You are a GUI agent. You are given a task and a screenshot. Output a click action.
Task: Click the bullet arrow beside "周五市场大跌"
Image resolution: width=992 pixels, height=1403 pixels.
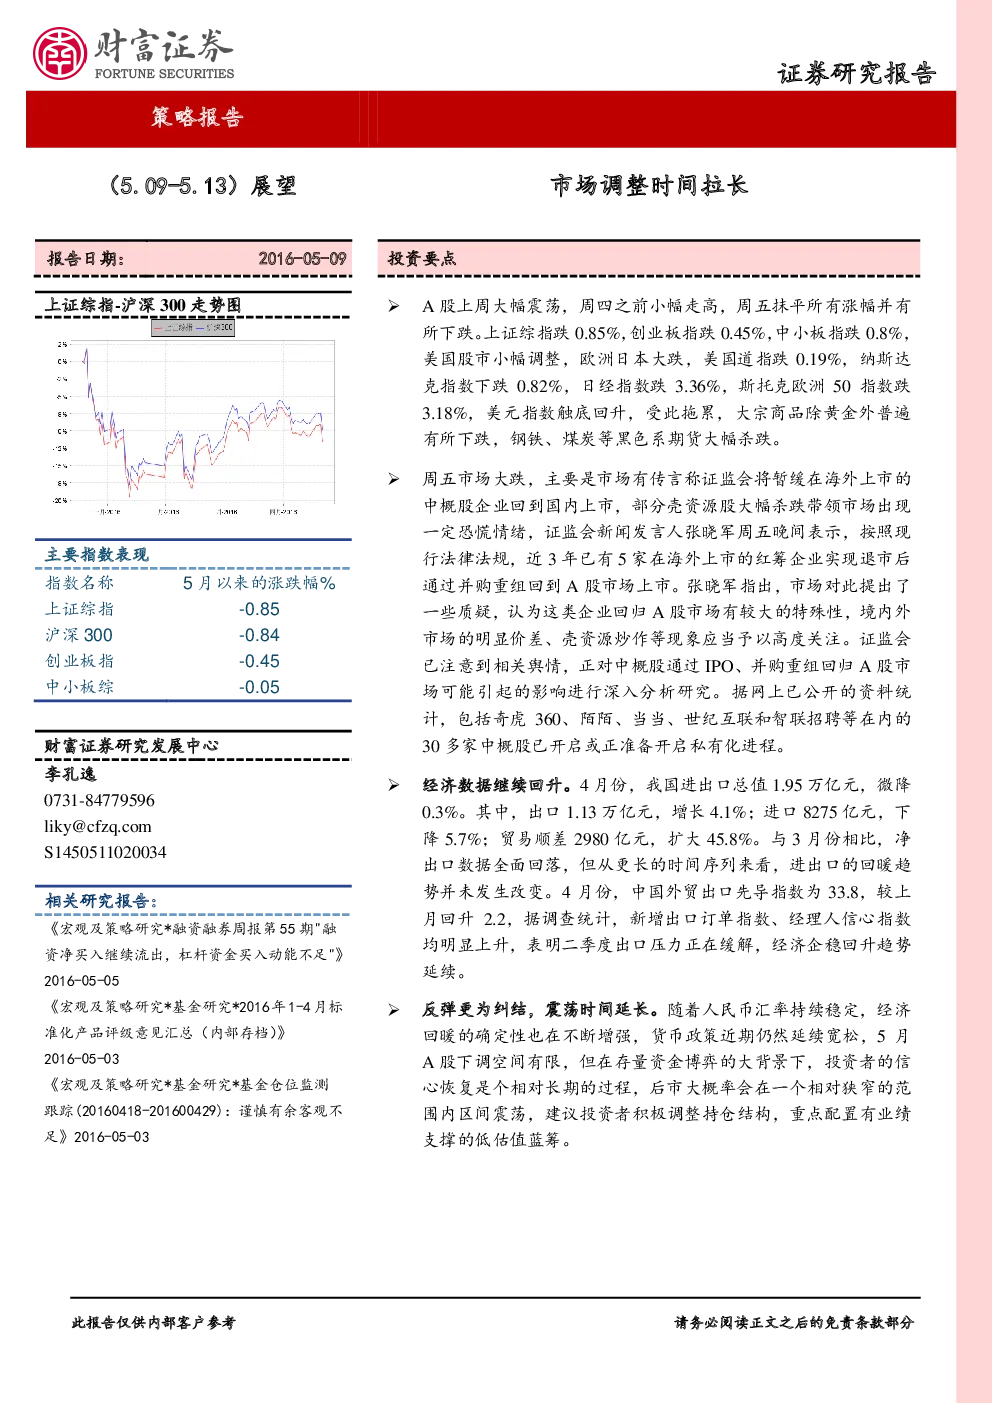394,479
